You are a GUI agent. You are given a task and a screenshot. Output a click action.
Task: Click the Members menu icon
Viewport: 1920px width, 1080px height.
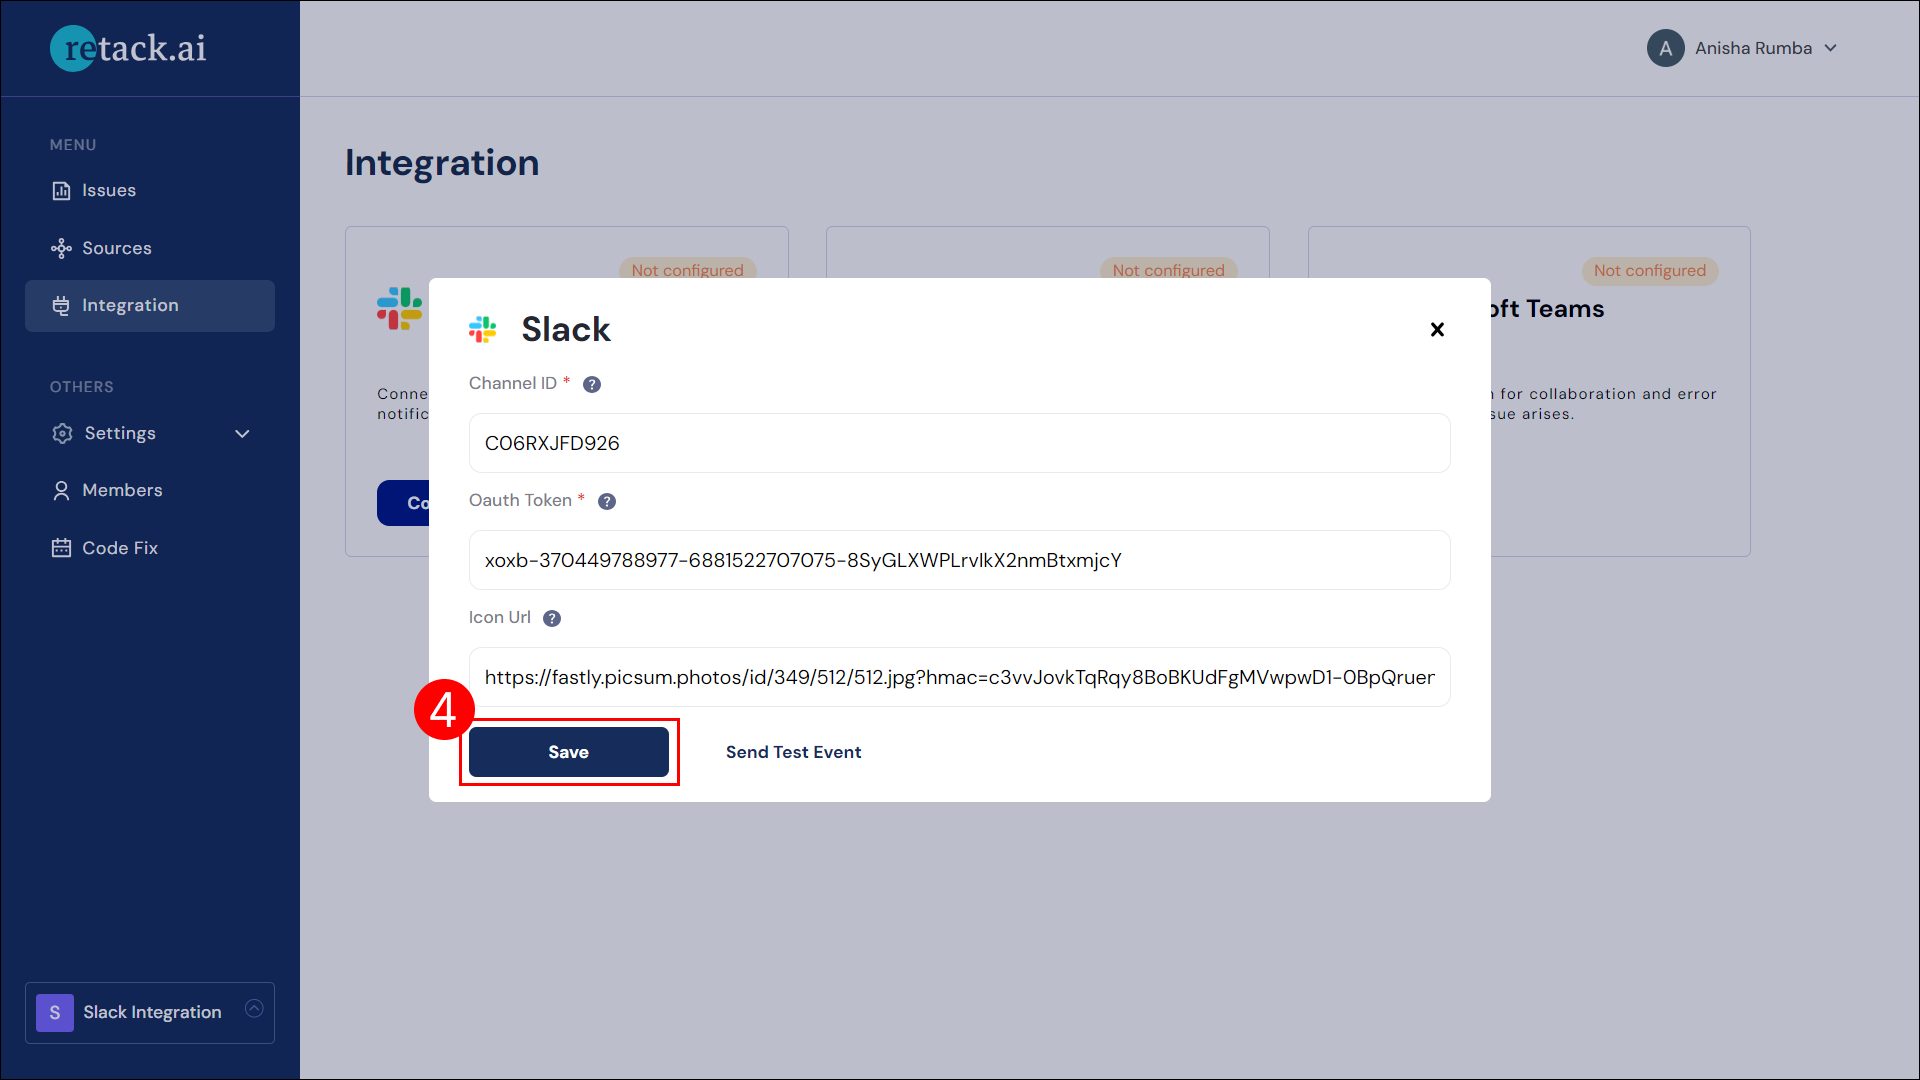[x=61, y=489]
